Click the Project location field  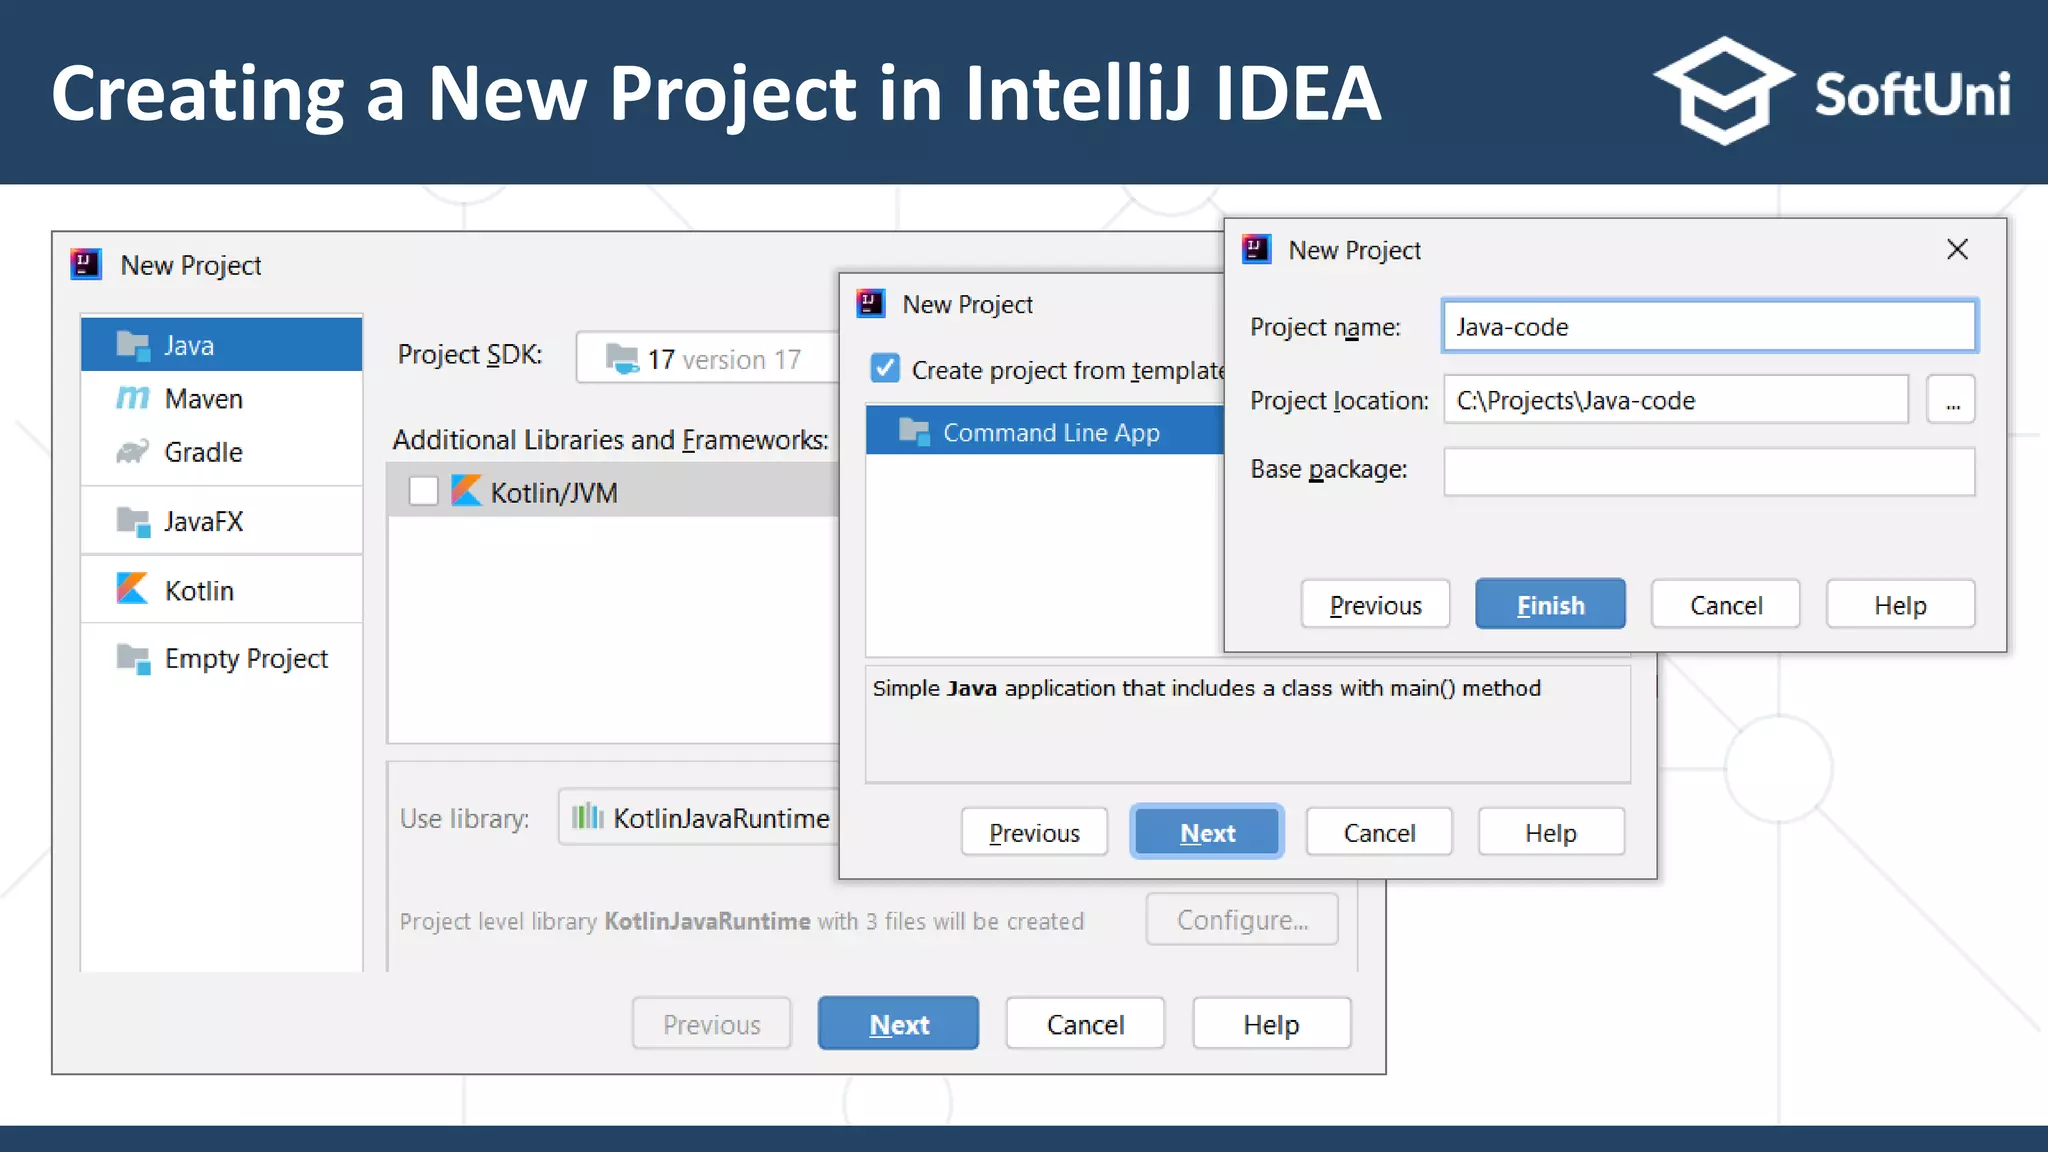1676,400
